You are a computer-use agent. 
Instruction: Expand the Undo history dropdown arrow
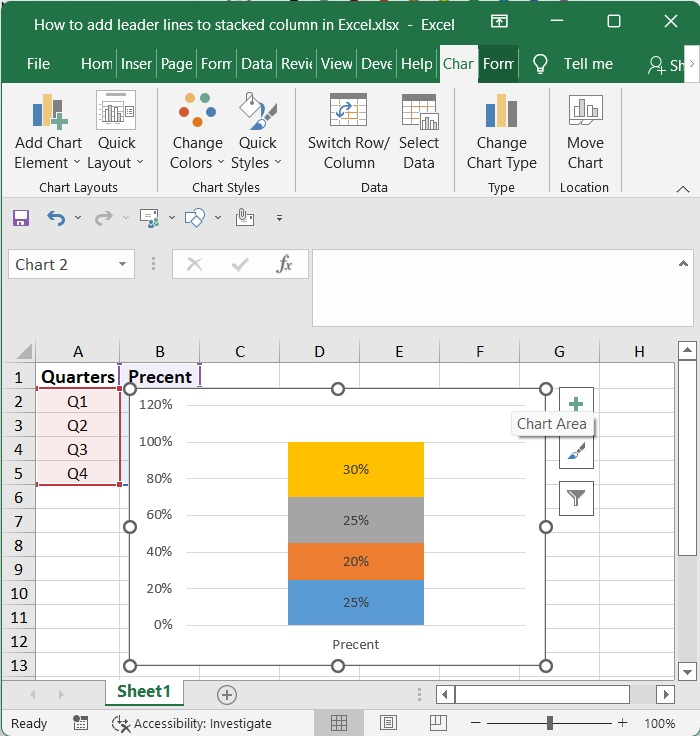pyautogui.click(x=78, y=218)
